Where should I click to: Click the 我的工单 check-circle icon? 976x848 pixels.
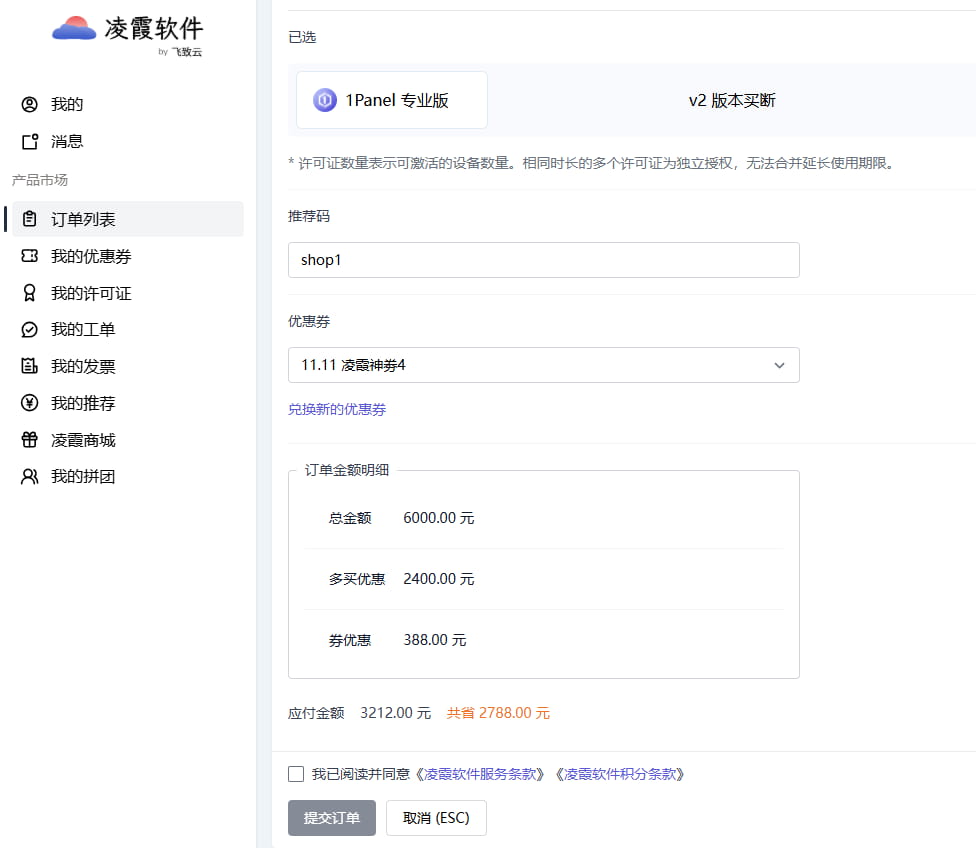coord(30,330)
